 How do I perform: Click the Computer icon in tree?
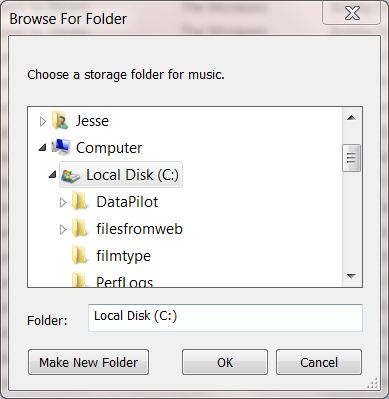coord(61,147)
